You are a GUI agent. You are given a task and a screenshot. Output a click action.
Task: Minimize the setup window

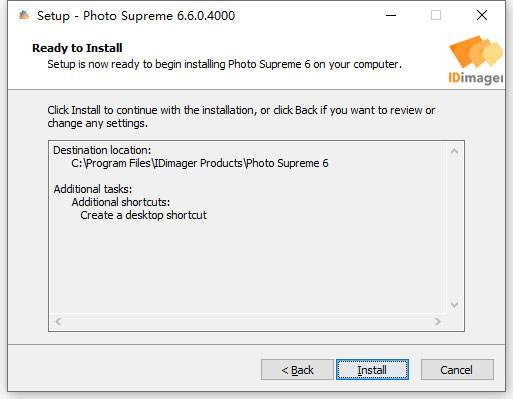pos(391,15)
